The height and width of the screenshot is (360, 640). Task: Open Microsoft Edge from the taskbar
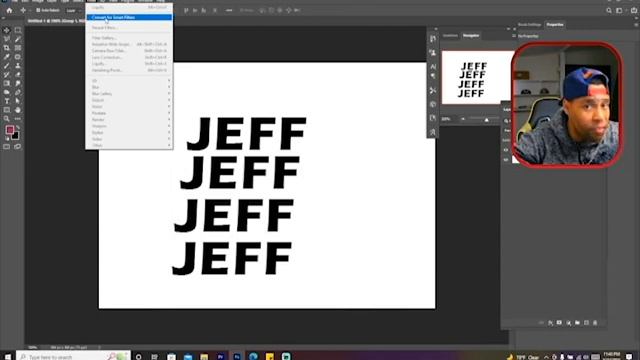click(253, 356)
